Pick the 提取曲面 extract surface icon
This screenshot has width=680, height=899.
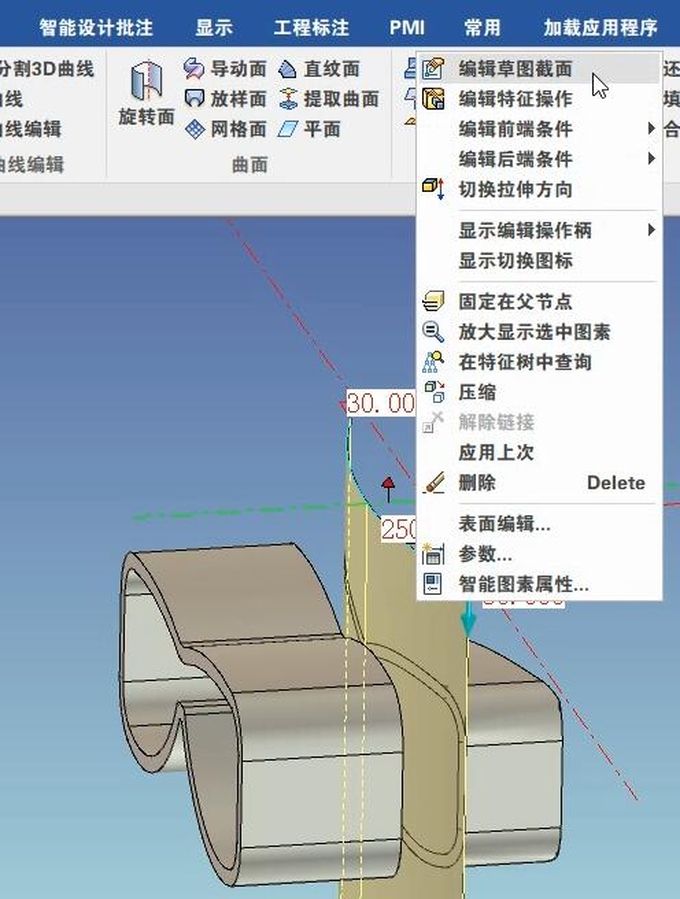pyautogui.click(x=288, y=99)
